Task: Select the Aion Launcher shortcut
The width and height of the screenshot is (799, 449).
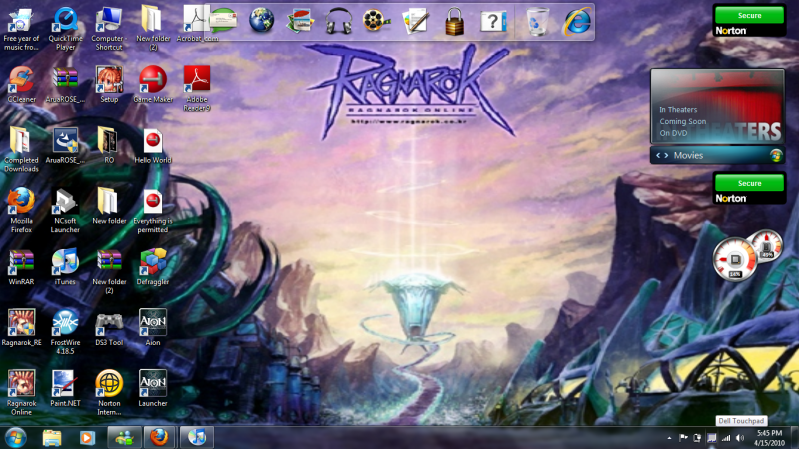Action: click(153, 384)
